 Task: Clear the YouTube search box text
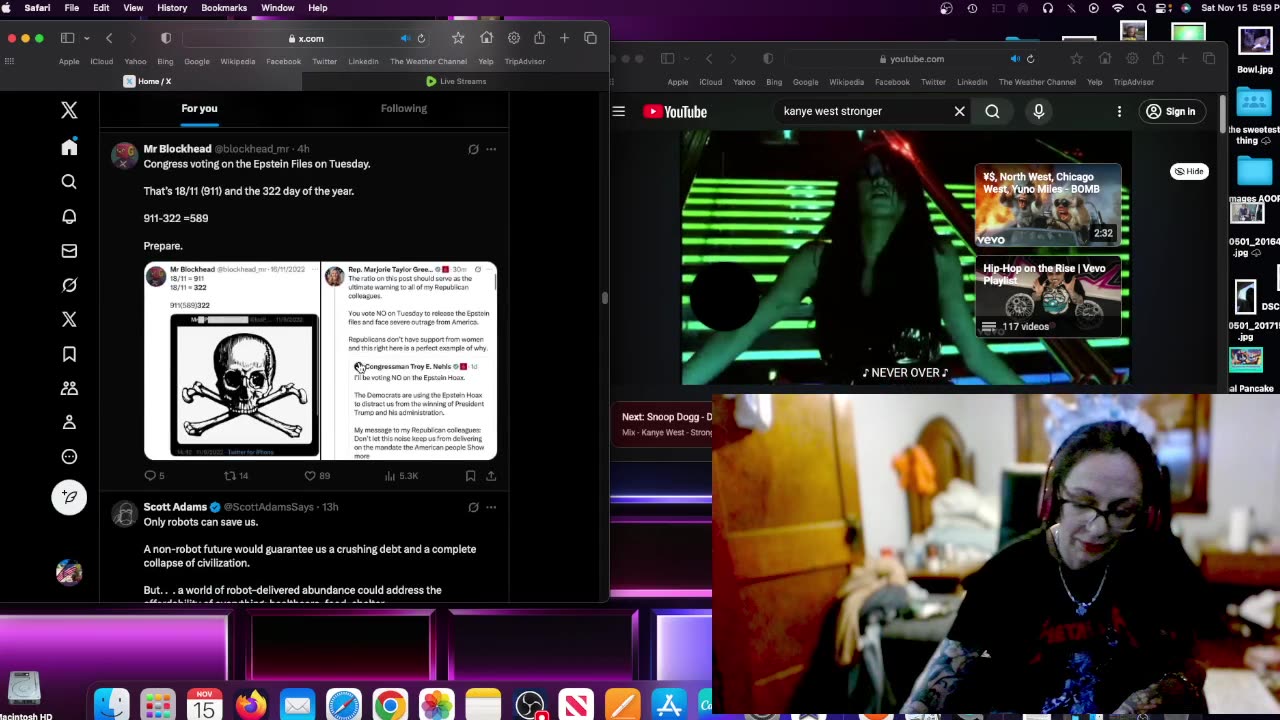tap(959, 112)
